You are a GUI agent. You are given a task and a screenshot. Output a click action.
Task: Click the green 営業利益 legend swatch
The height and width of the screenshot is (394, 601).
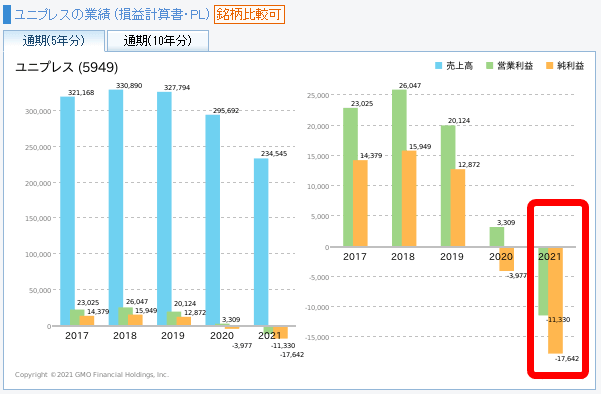(490, 66)
